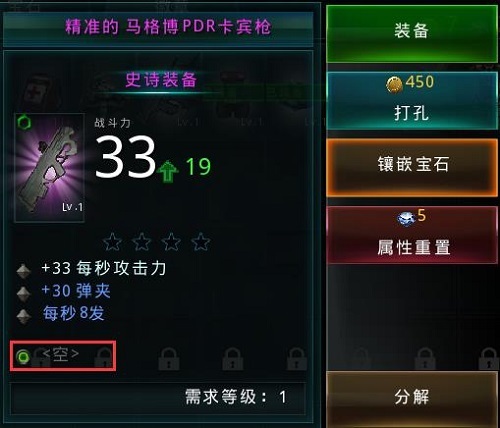Open 镶嵌宝石 gem inlay button
Image resolution: width=500 pixels, height=428 pixels.
pyautogui.click(x=412, y=167)
